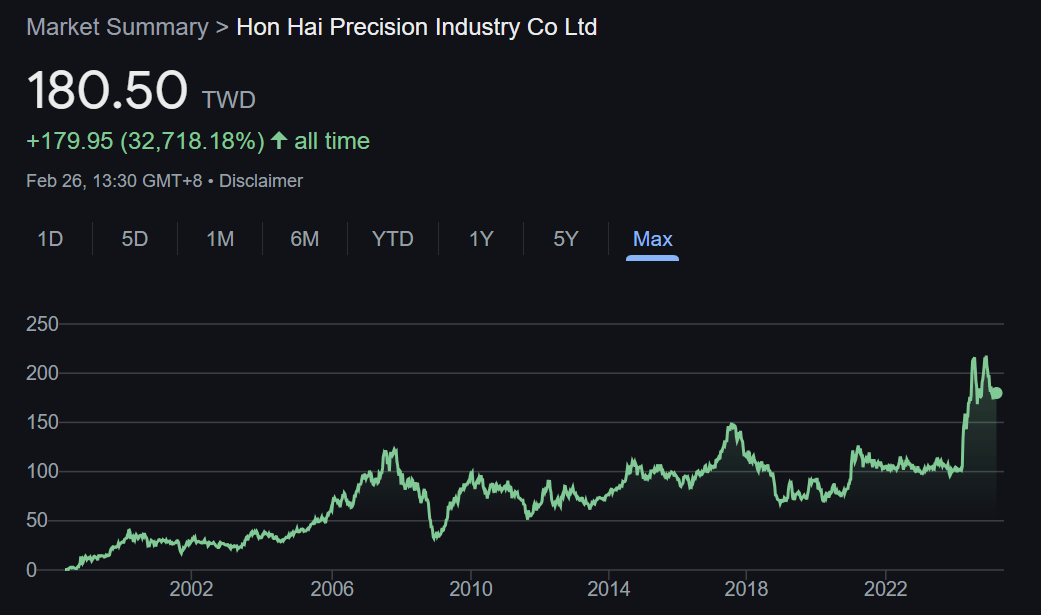Image resolution: width=1041 pixels, height=615 pixels.
Task: Select the 5D range tab
Action: point(135,239)
